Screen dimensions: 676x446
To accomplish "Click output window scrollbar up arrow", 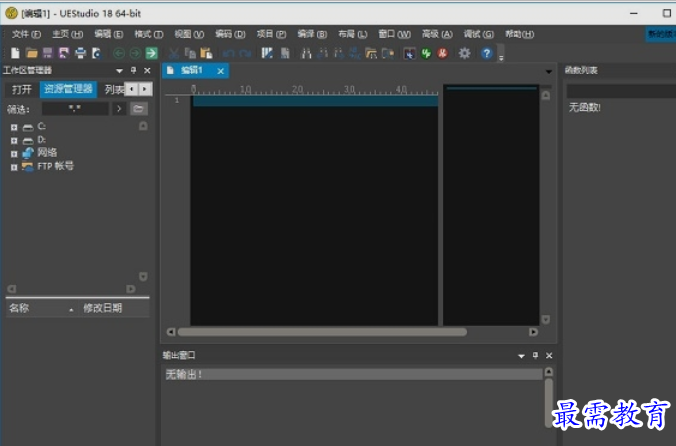I will 548,371.
